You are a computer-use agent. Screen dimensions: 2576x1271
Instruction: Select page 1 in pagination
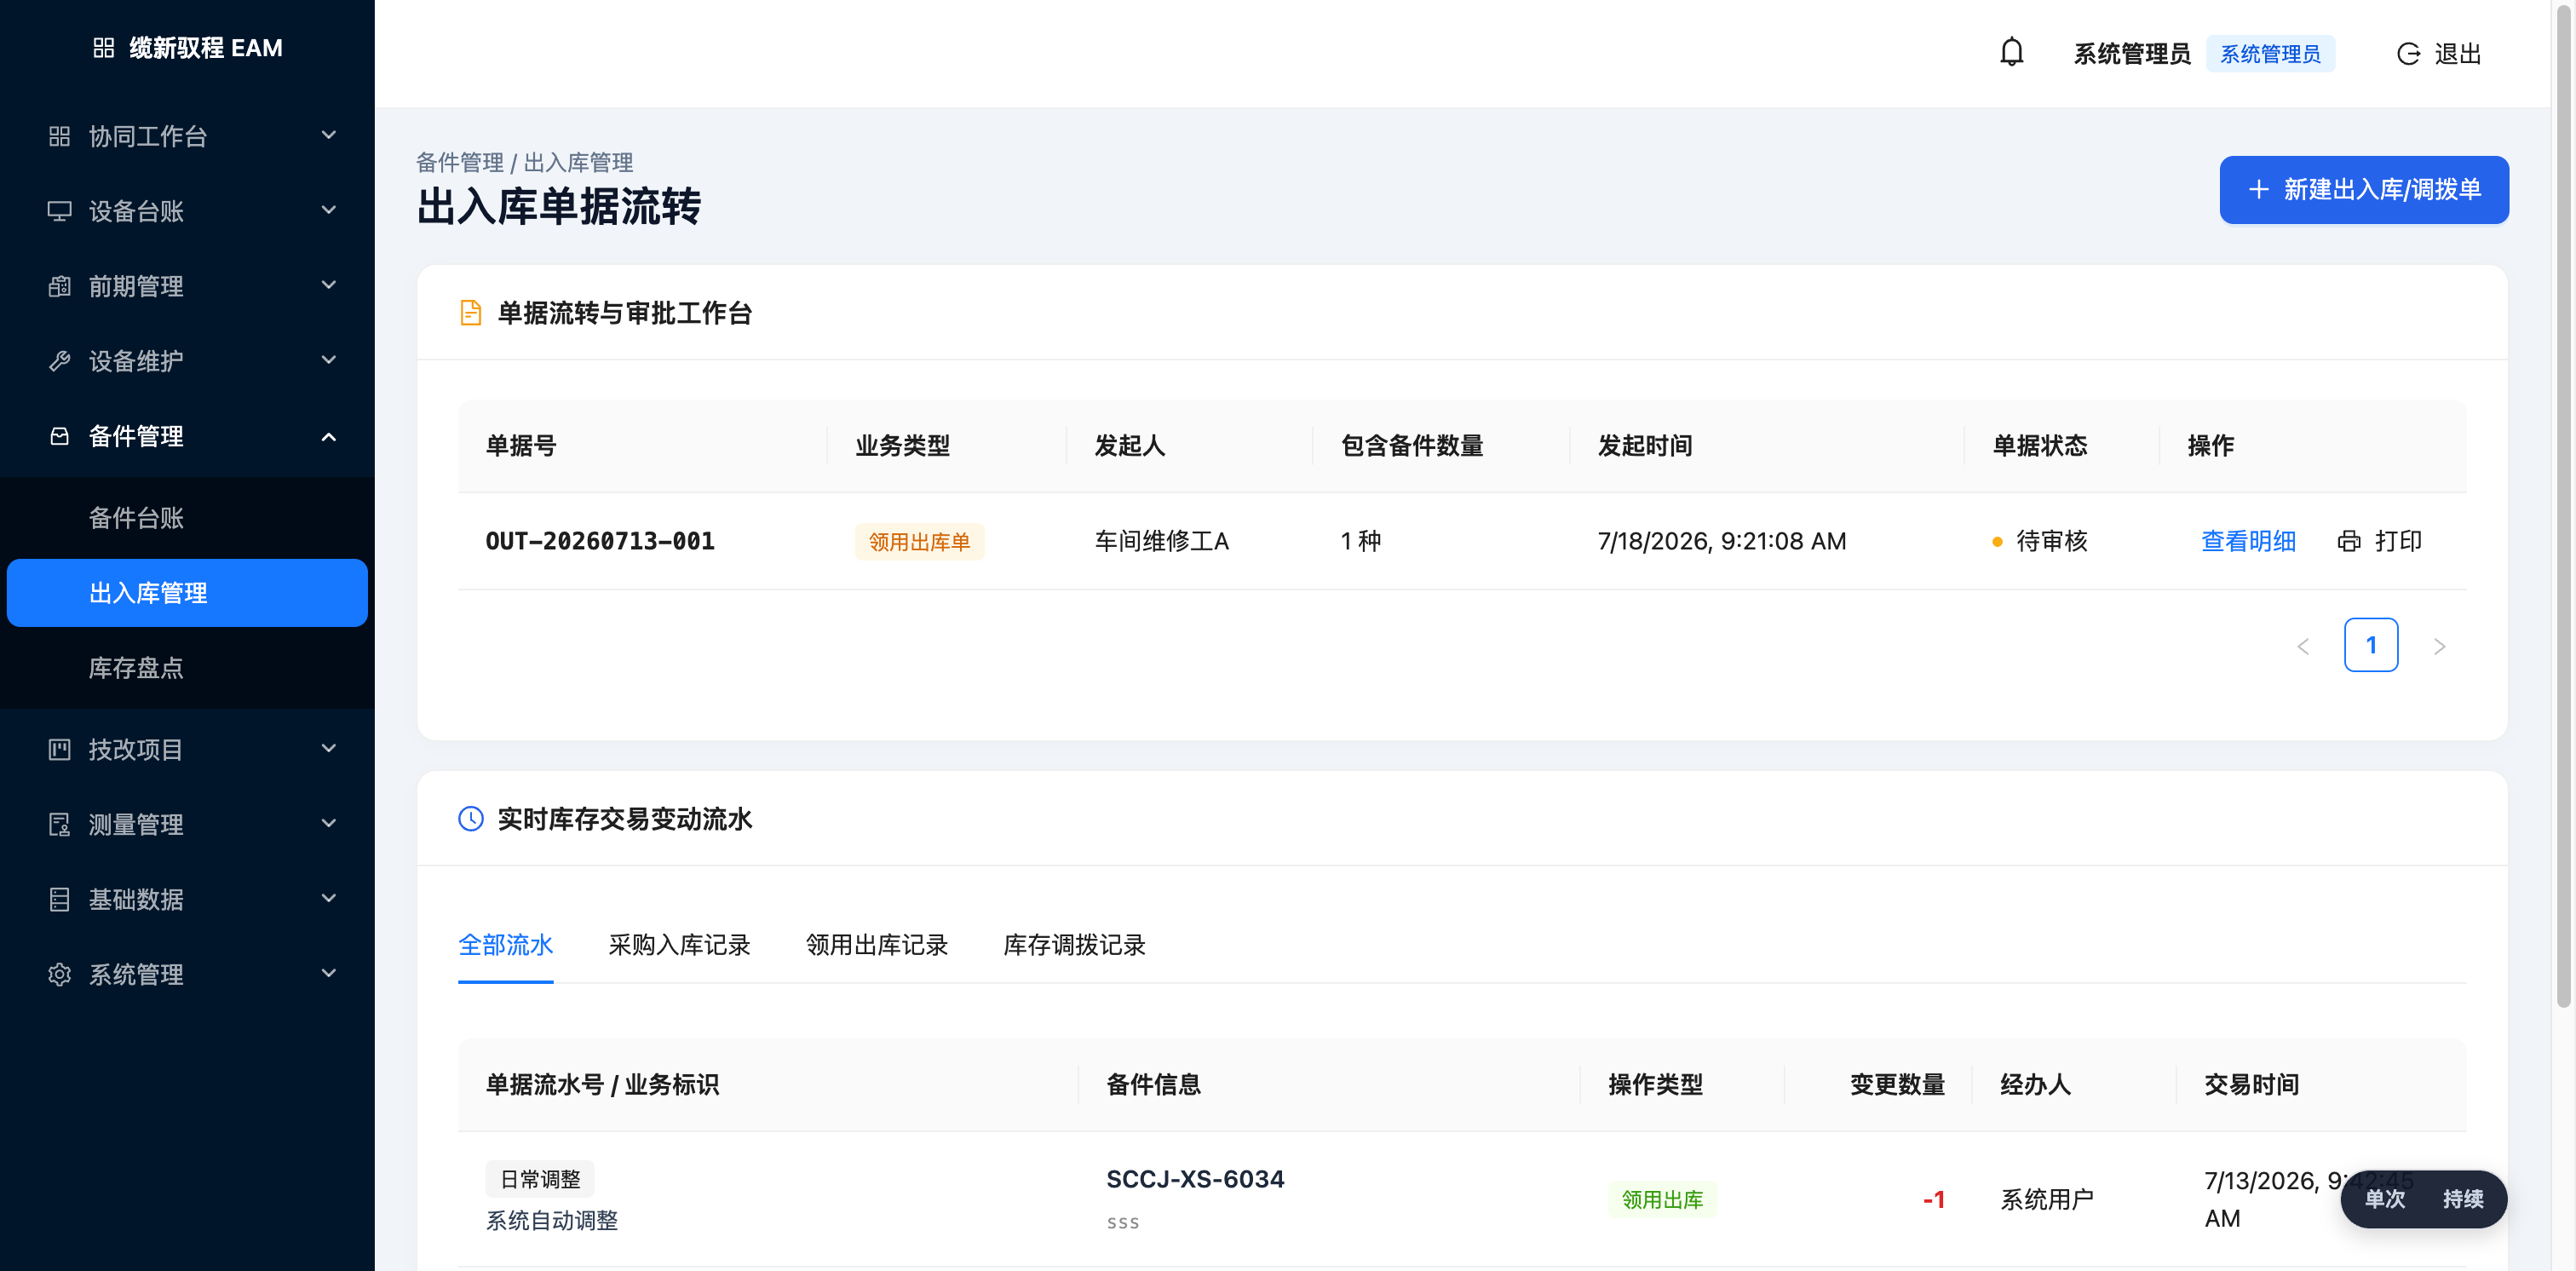[x=2371, y=645]
